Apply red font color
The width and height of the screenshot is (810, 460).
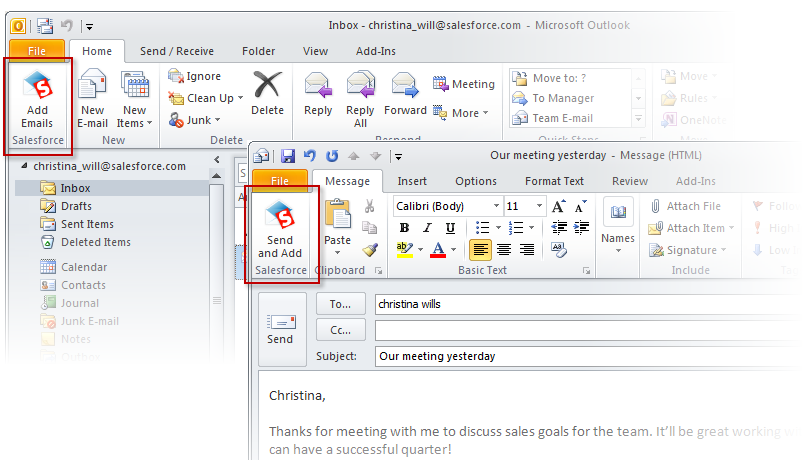438,250
